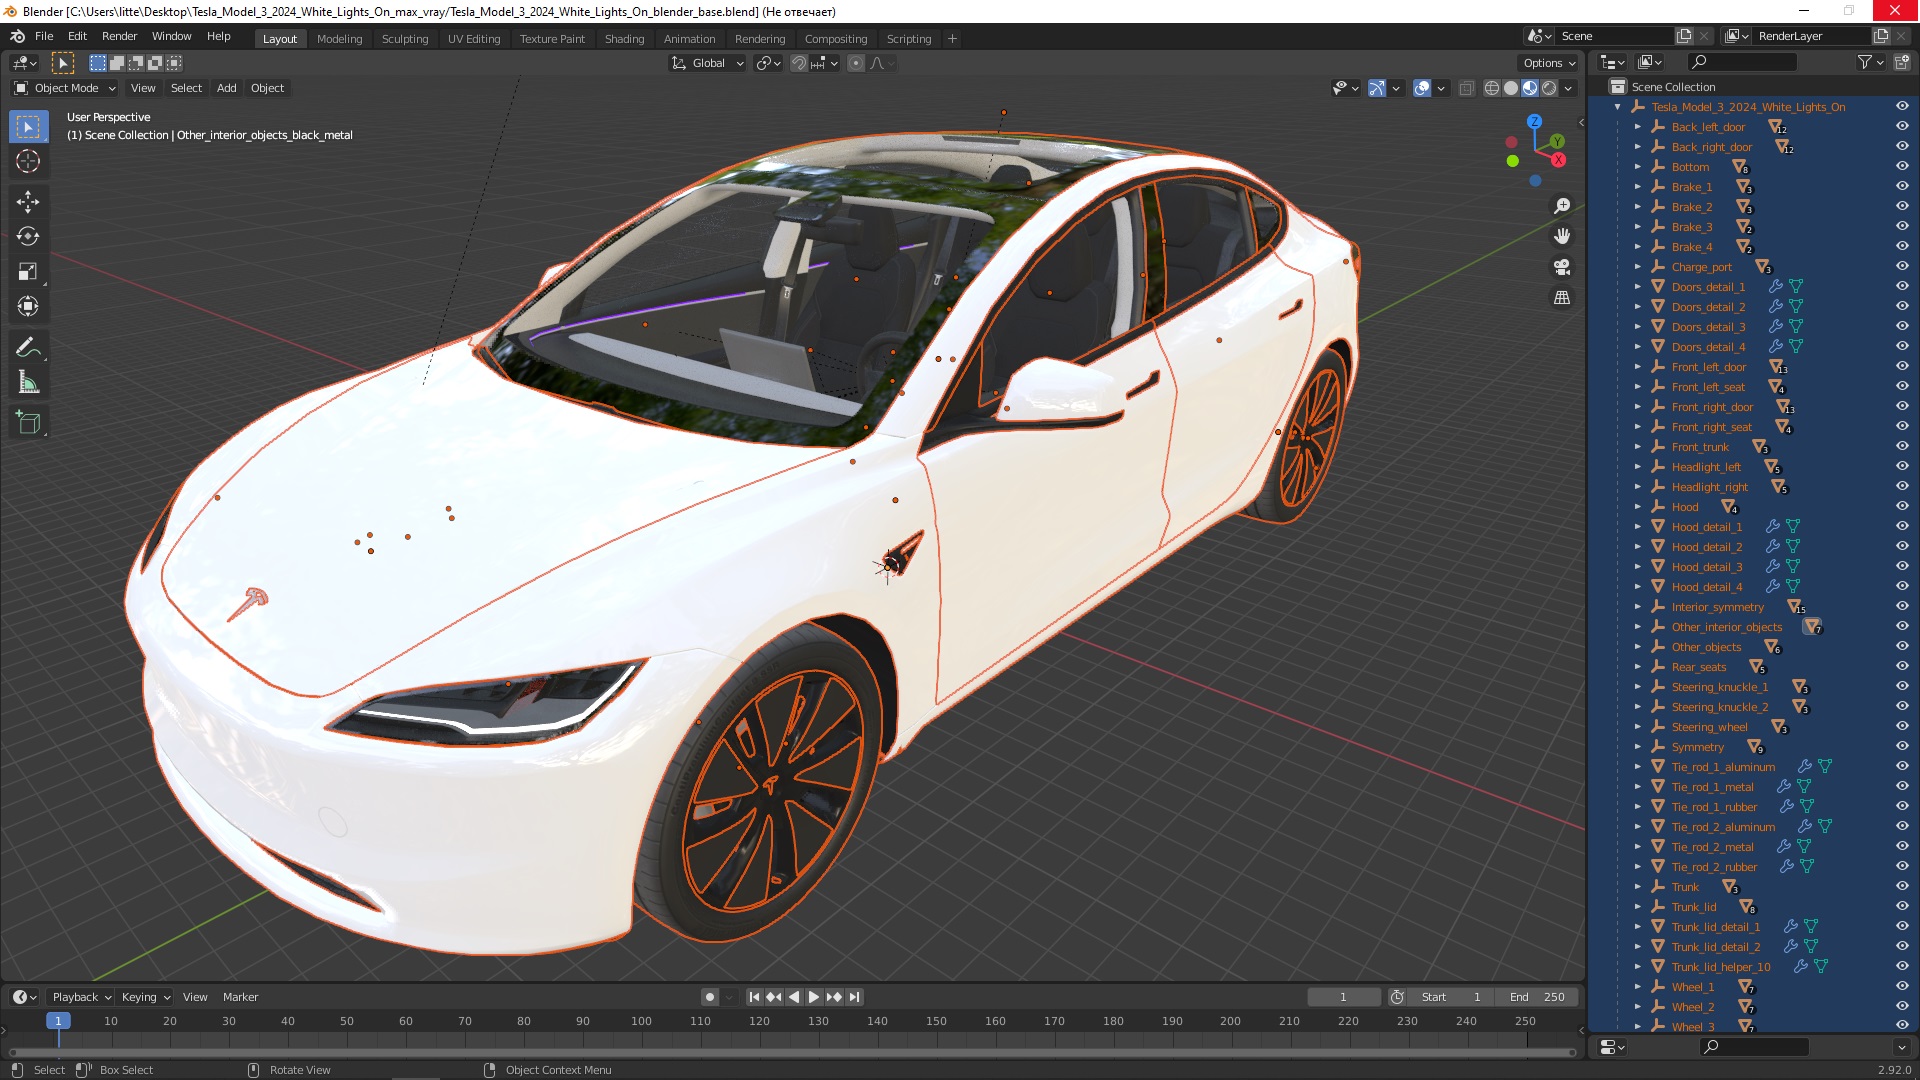Screen dimensions: 1920x1080
Task: Open the viewport Select menu
Action: pyautogui.click(x=186, y=88)
